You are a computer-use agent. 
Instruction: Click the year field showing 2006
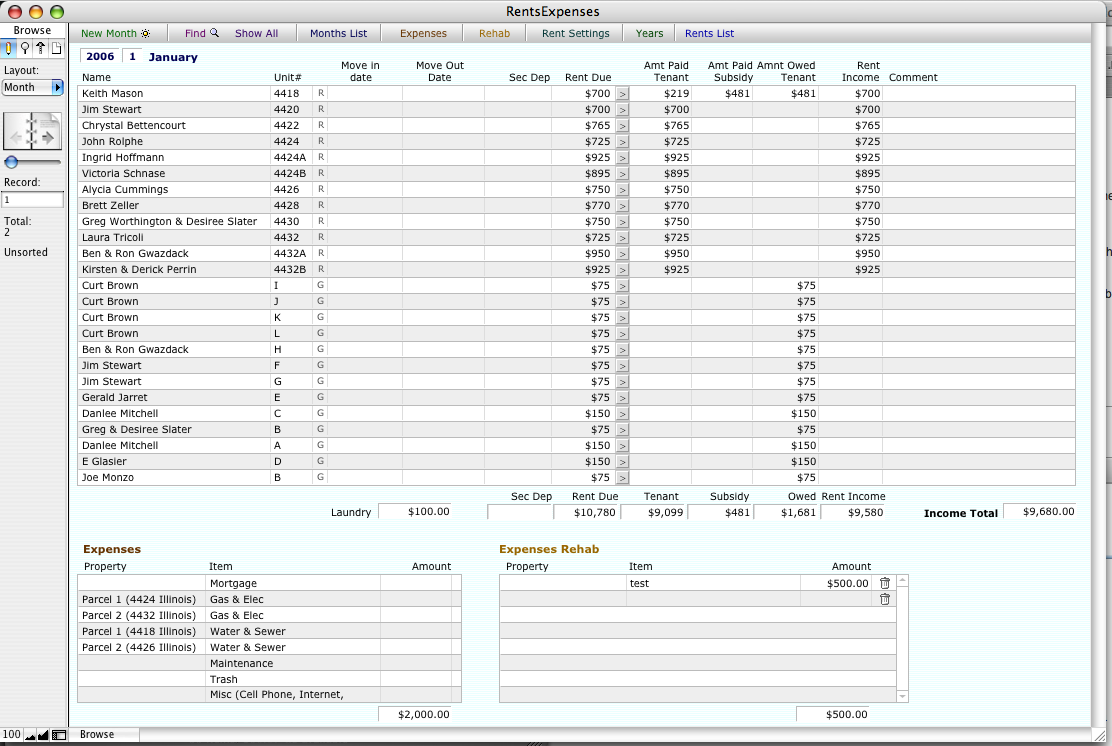coord(100,57)
